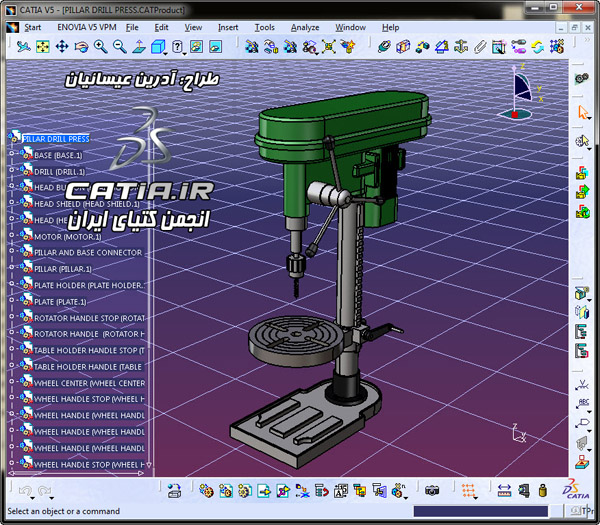Open the Edit menu
Image resolution: width=600 pixels, height=525 pixels.
[161, 28]
